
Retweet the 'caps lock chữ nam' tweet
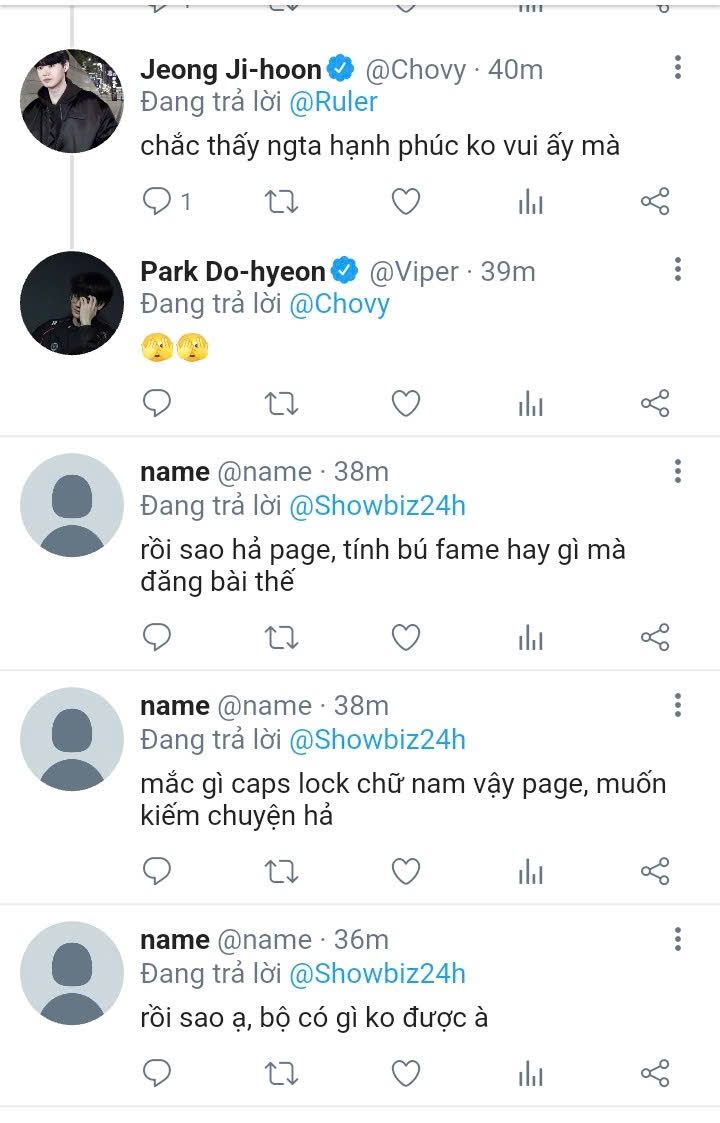pyautogui.click(x=281, y=871)
